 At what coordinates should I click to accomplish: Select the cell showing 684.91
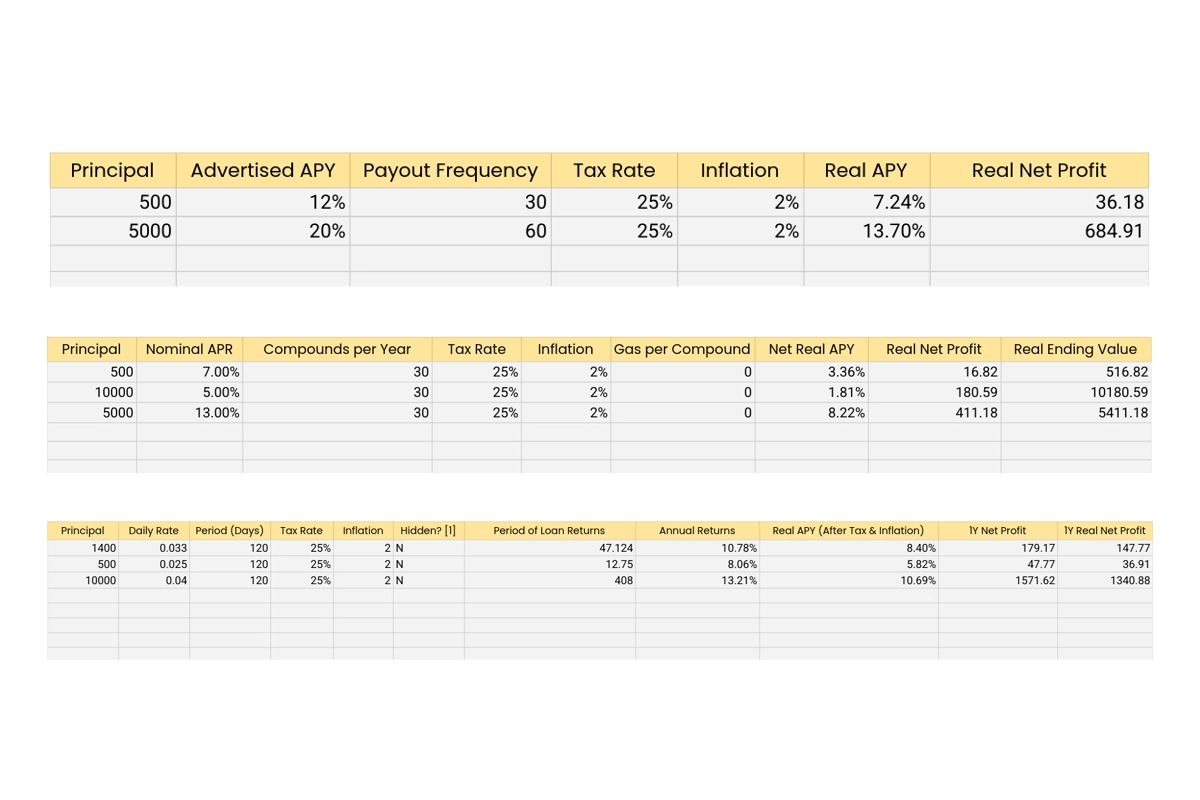1039,231
